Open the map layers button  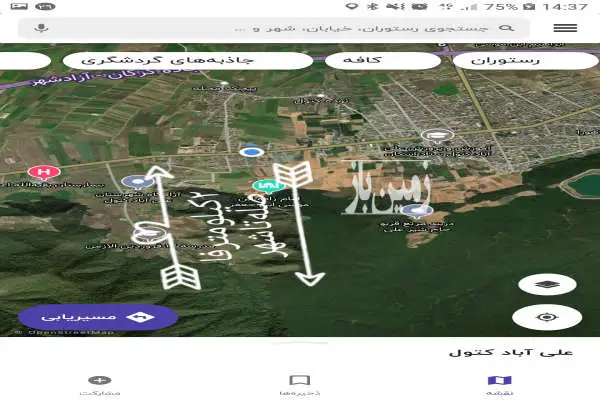[x=547, y=284]
